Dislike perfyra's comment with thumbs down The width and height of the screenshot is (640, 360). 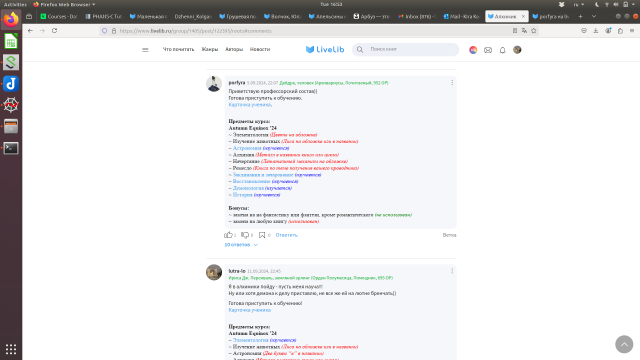click(x=245, y=235)
